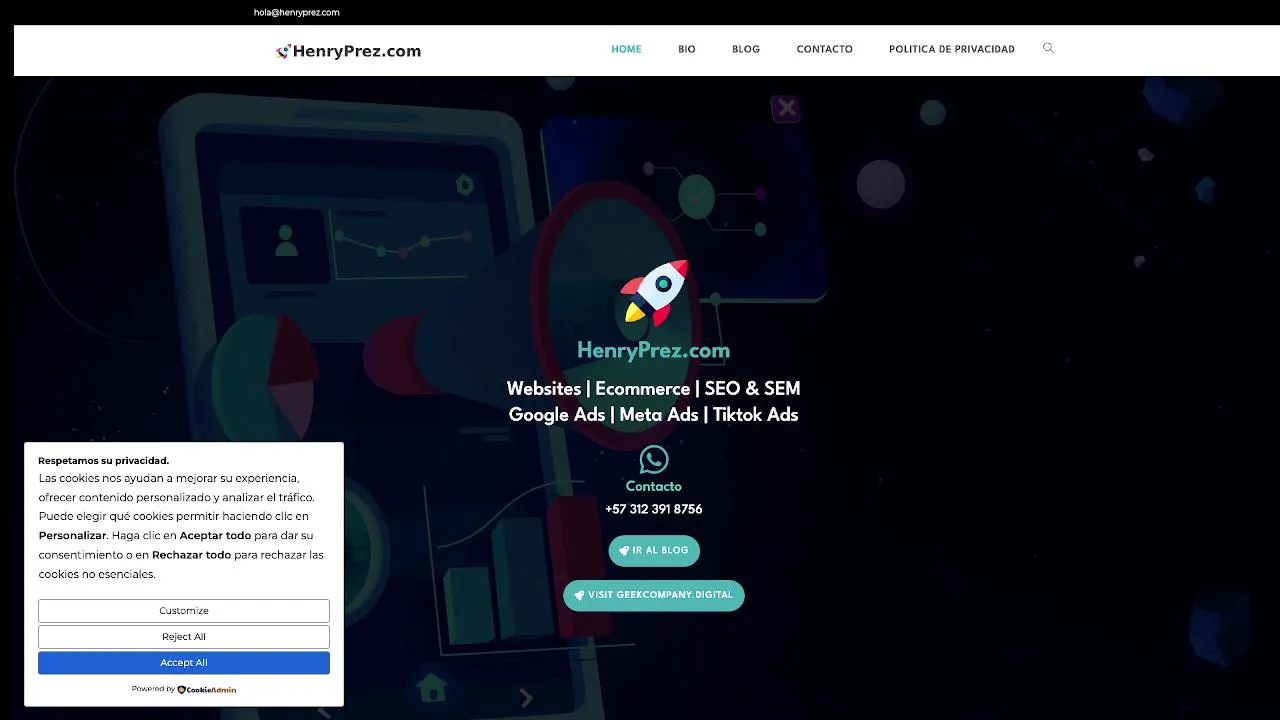Click the WhatsApp contact icon
The image size is (1280, 720).
(654, 460)
